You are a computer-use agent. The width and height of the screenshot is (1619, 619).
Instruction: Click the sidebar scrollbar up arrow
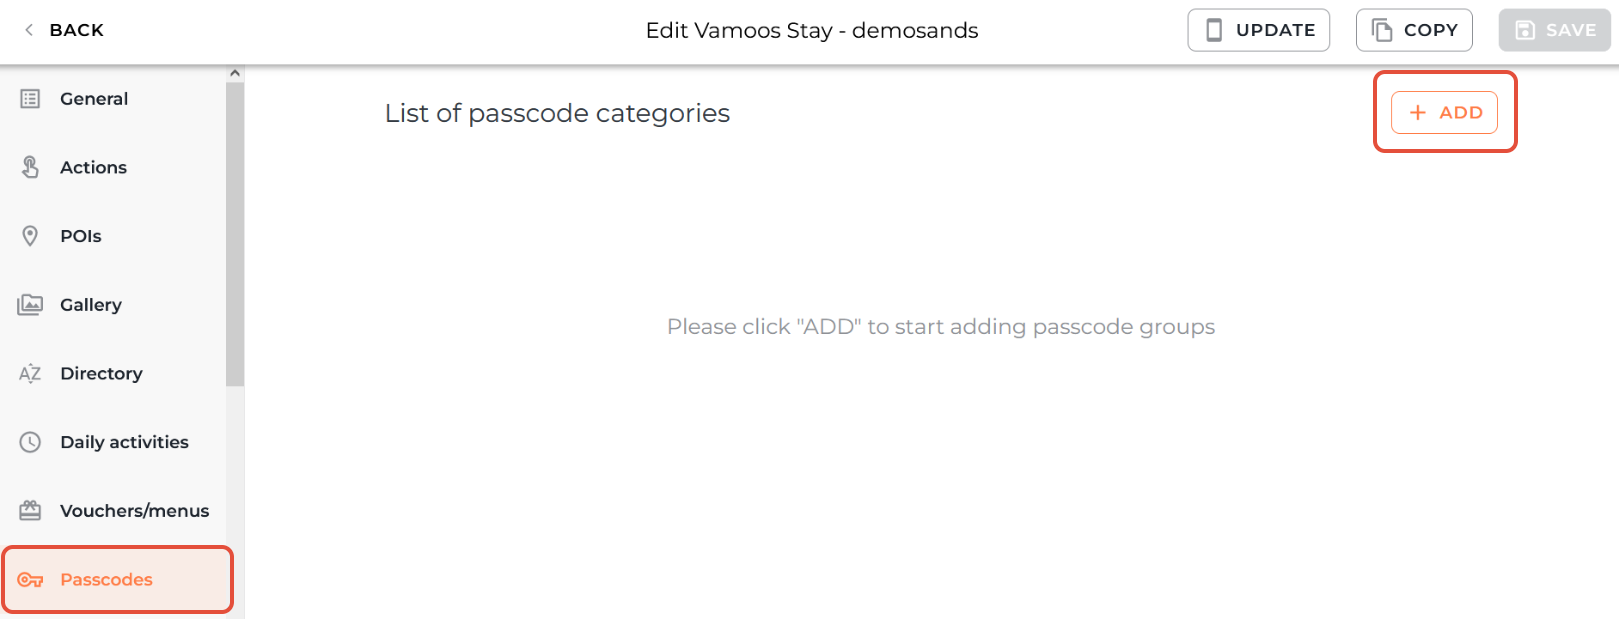tap(235, 73)
